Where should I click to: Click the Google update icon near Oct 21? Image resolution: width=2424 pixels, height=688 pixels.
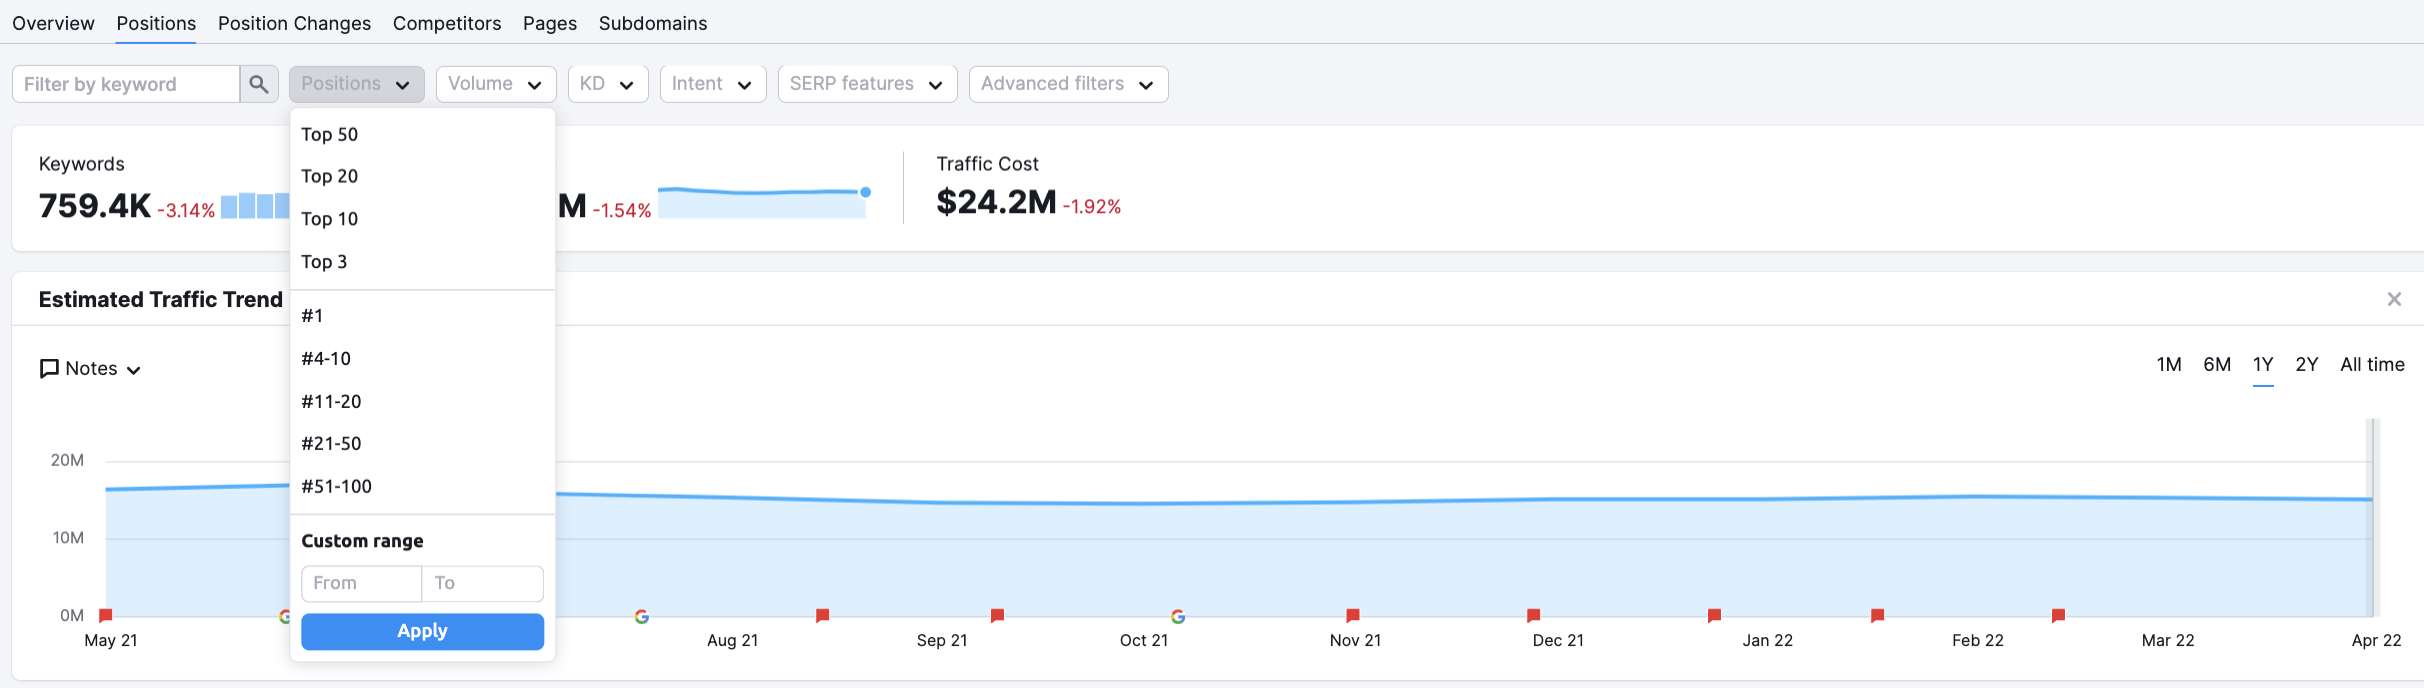(x=1178, y=616)
